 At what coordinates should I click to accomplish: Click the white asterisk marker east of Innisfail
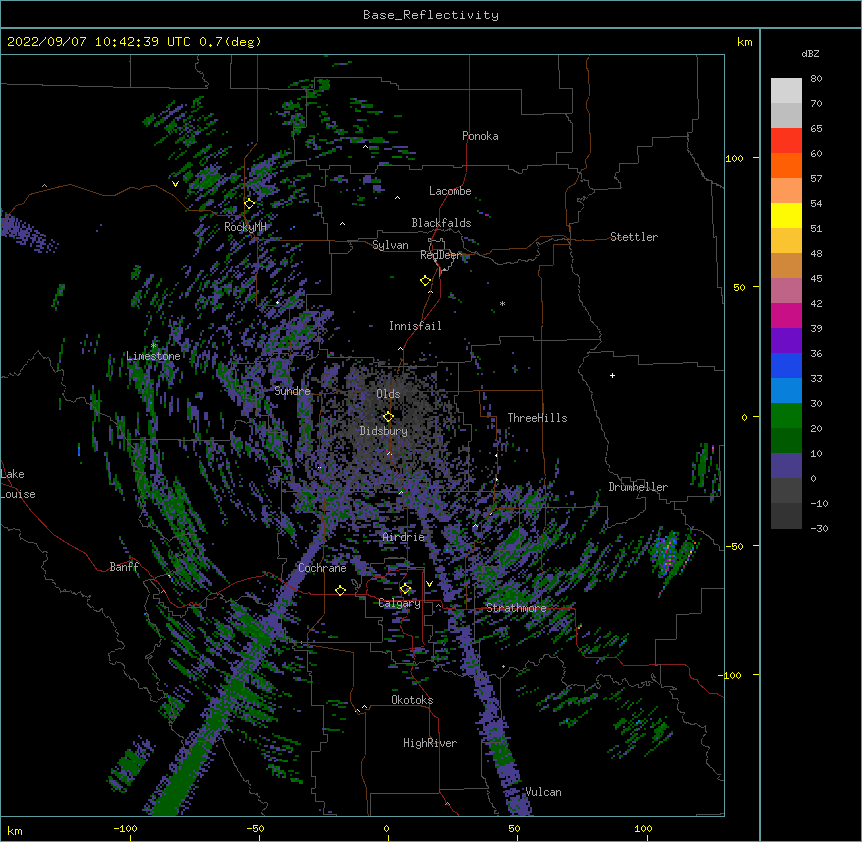tap(502, 304)
